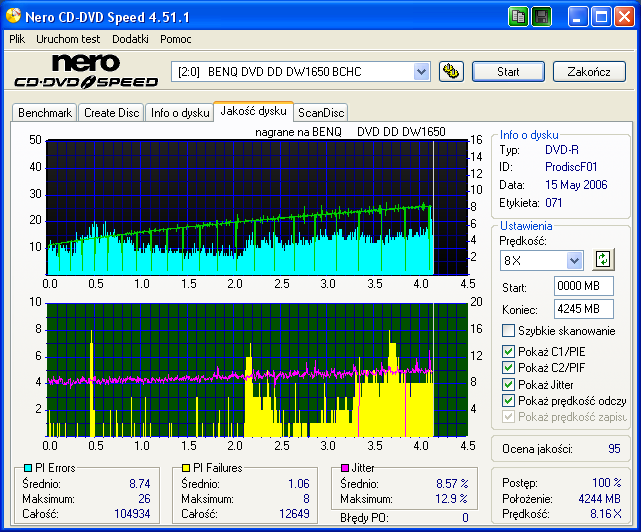
Task: Switch to the Benchmark tab
Action: 45,113
